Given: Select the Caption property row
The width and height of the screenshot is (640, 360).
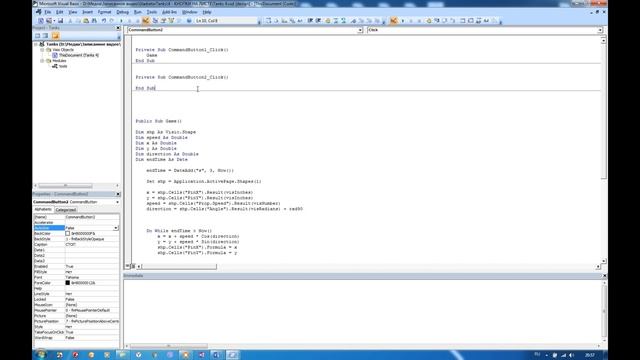Looking at the screenshot, I should tap(76, 244).
